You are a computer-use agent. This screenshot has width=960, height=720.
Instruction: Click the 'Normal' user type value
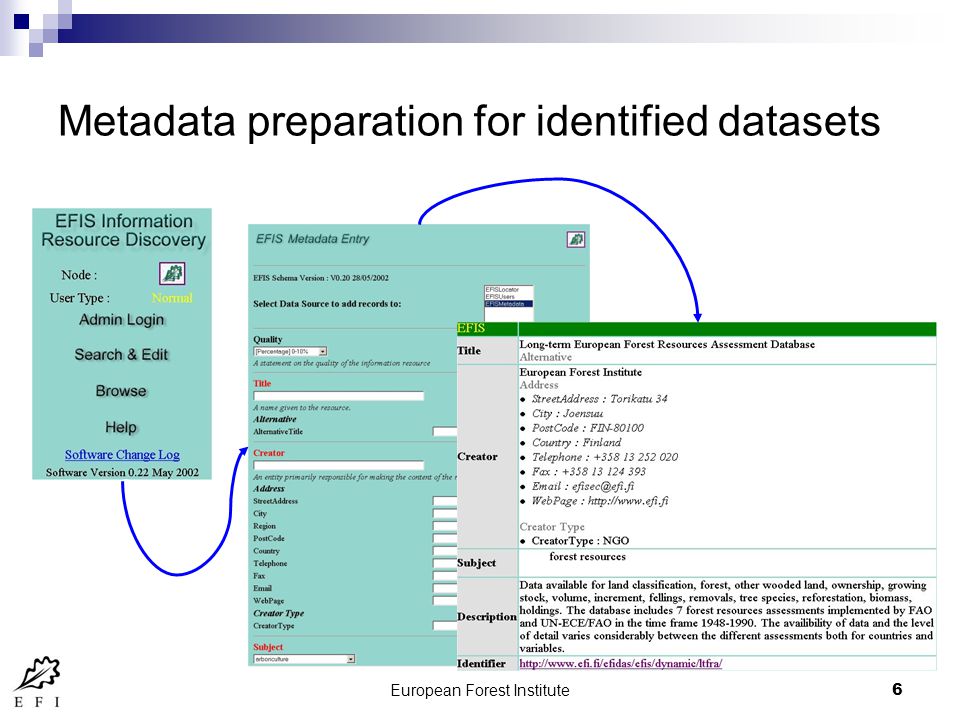172,298
